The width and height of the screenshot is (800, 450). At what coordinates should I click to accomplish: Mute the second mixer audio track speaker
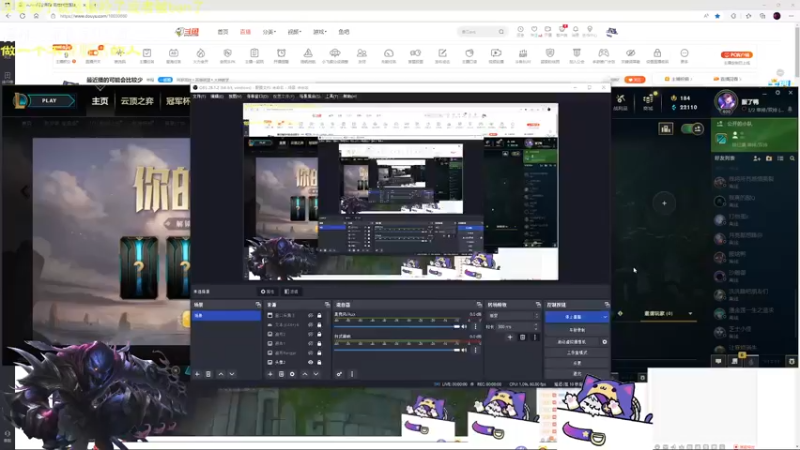pyautogui.click(x=464, y=350)
